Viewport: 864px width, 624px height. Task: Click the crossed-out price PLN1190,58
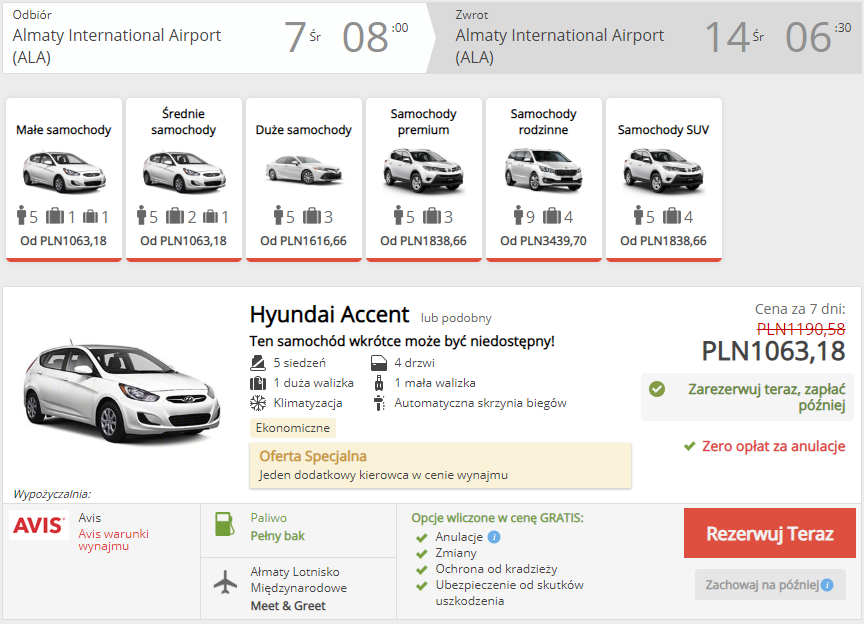(x=801, y=329)
